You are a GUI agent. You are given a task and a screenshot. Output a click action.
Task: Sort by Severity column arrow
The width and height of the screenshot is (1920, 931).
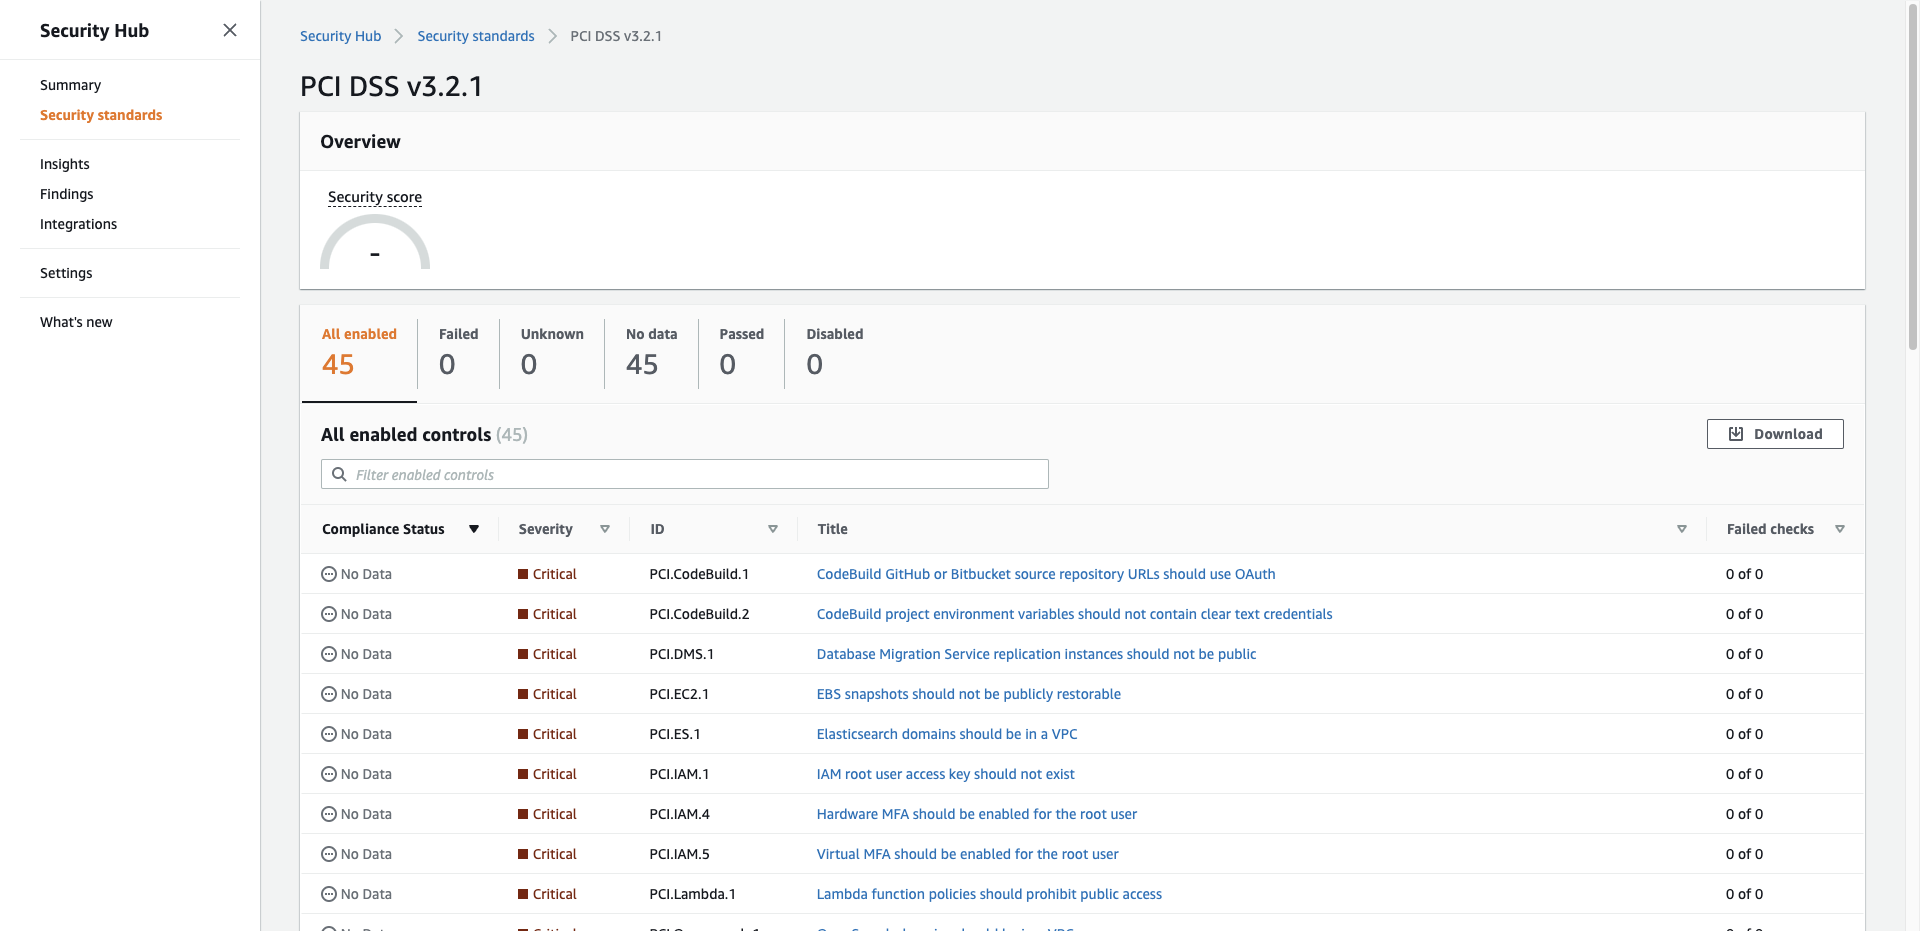point(605,529)
